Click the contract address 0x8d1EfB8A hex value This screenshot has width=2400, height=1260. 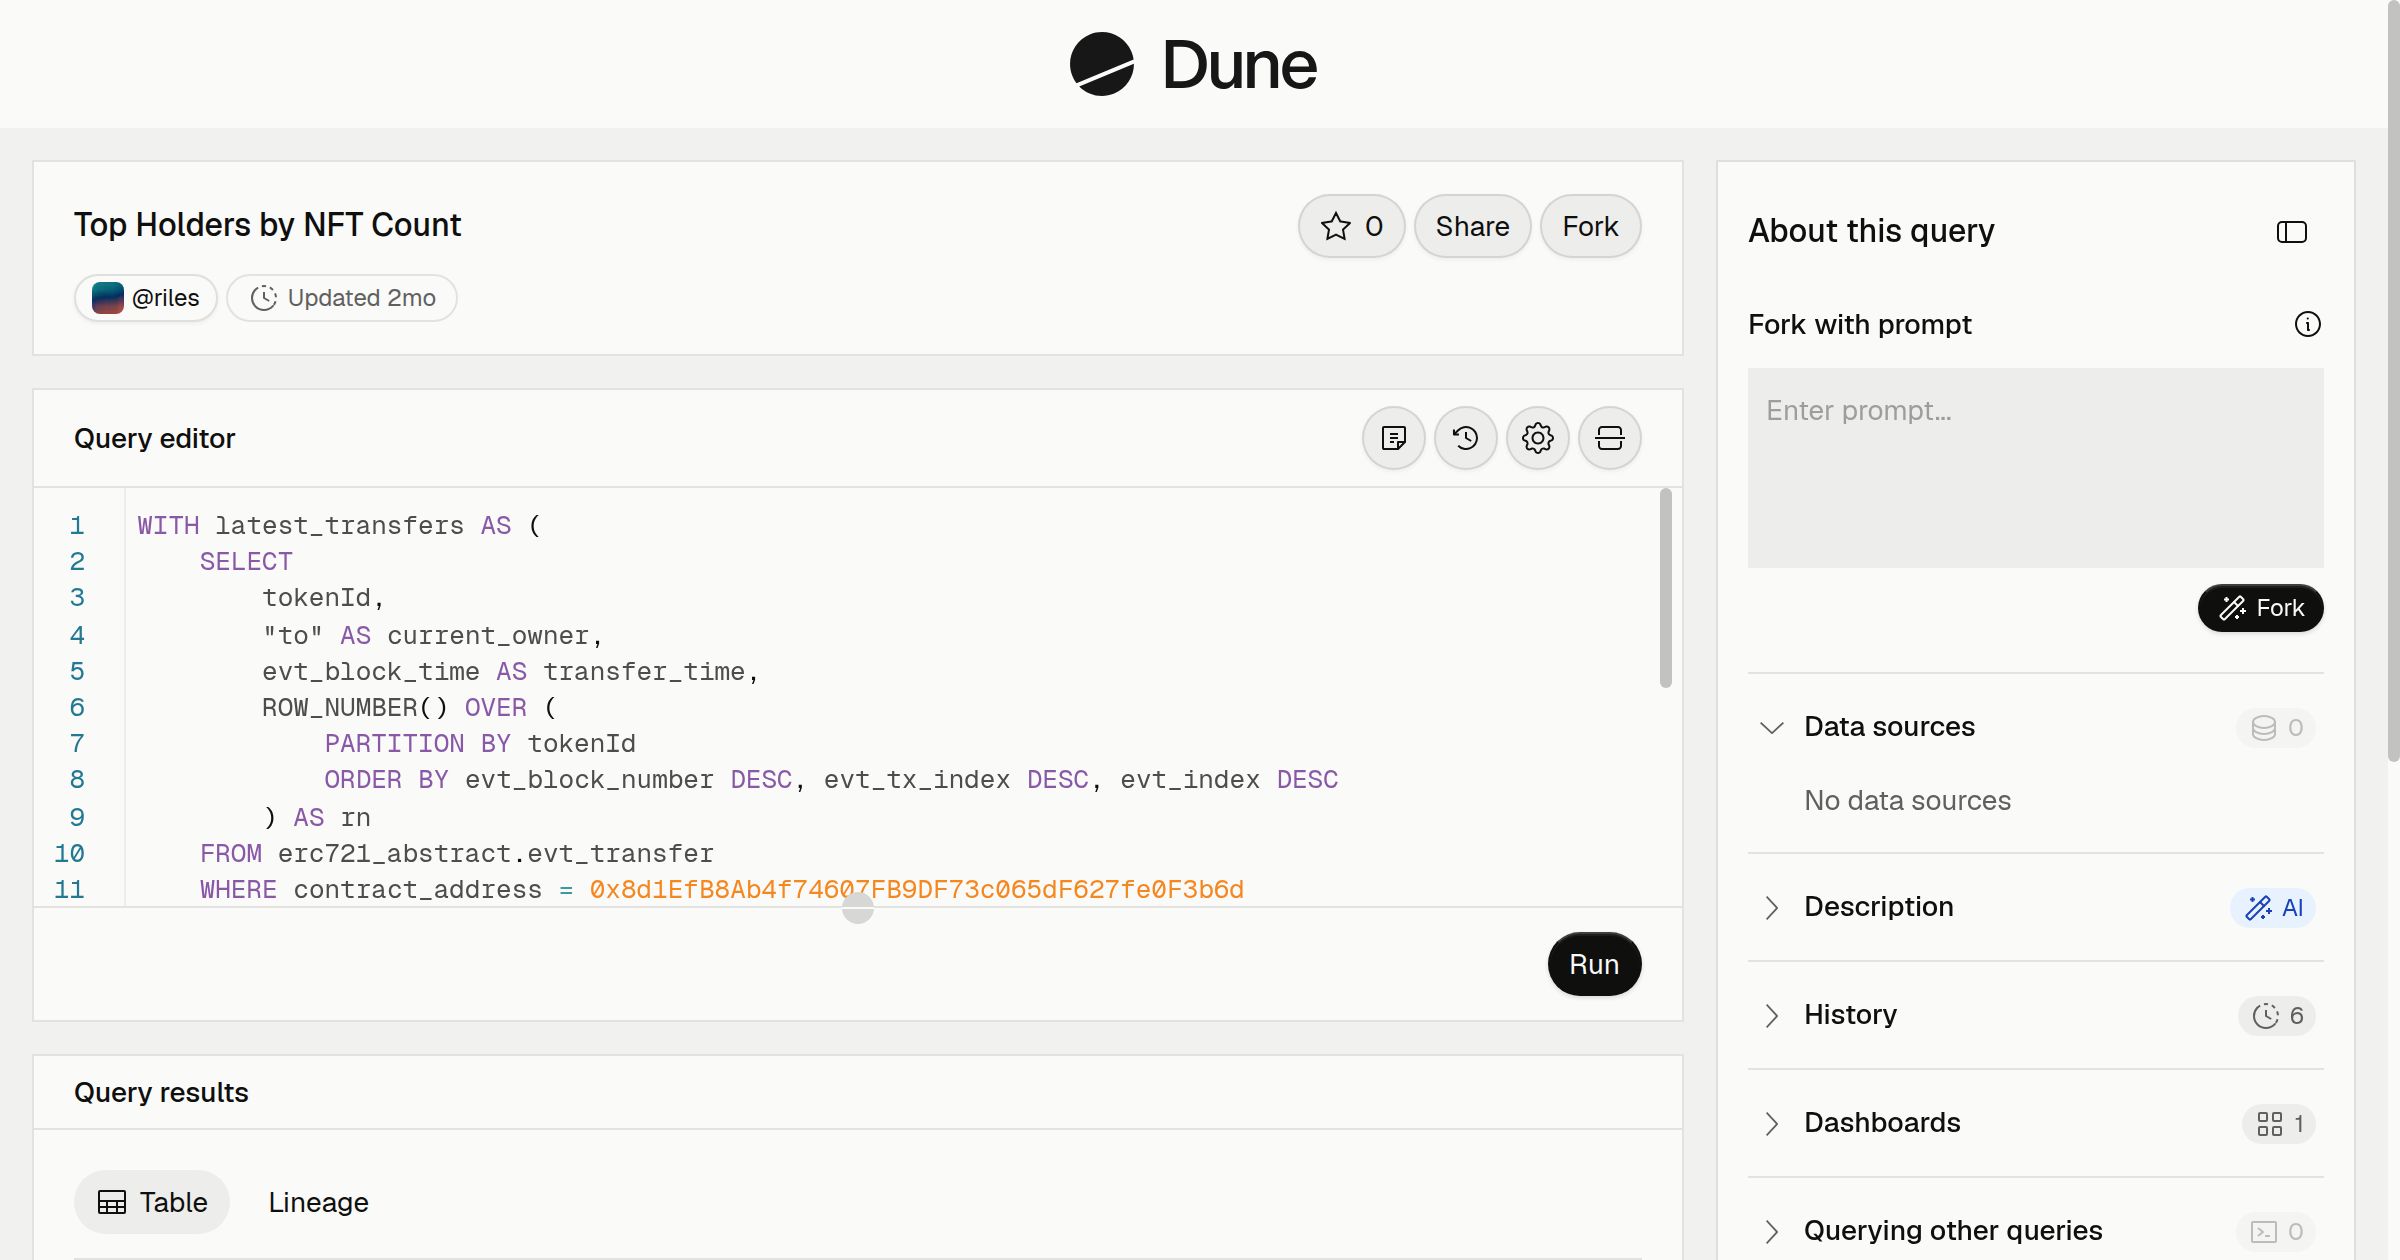pyautogui.click(x=916, y=889)
